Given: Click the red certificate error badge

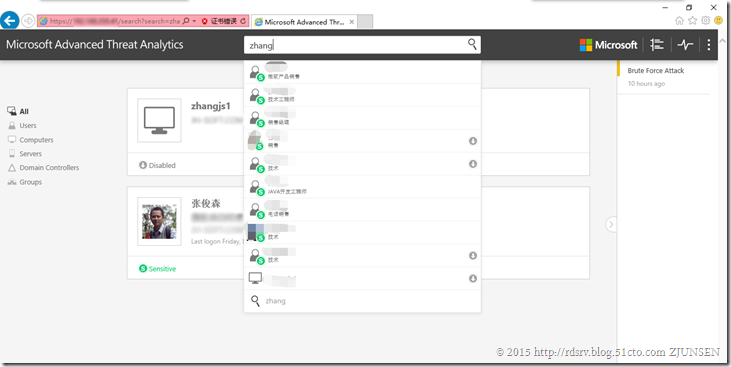Looking at the screenshot, I should pyautogui.click(x=219, y=21).
